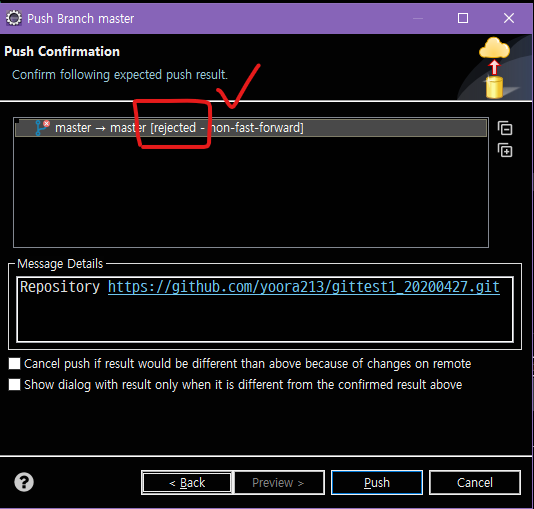Viewport: 534px width, 509px height.
Task: Close the Push Branch master dialog
Action: click(509, 18)
